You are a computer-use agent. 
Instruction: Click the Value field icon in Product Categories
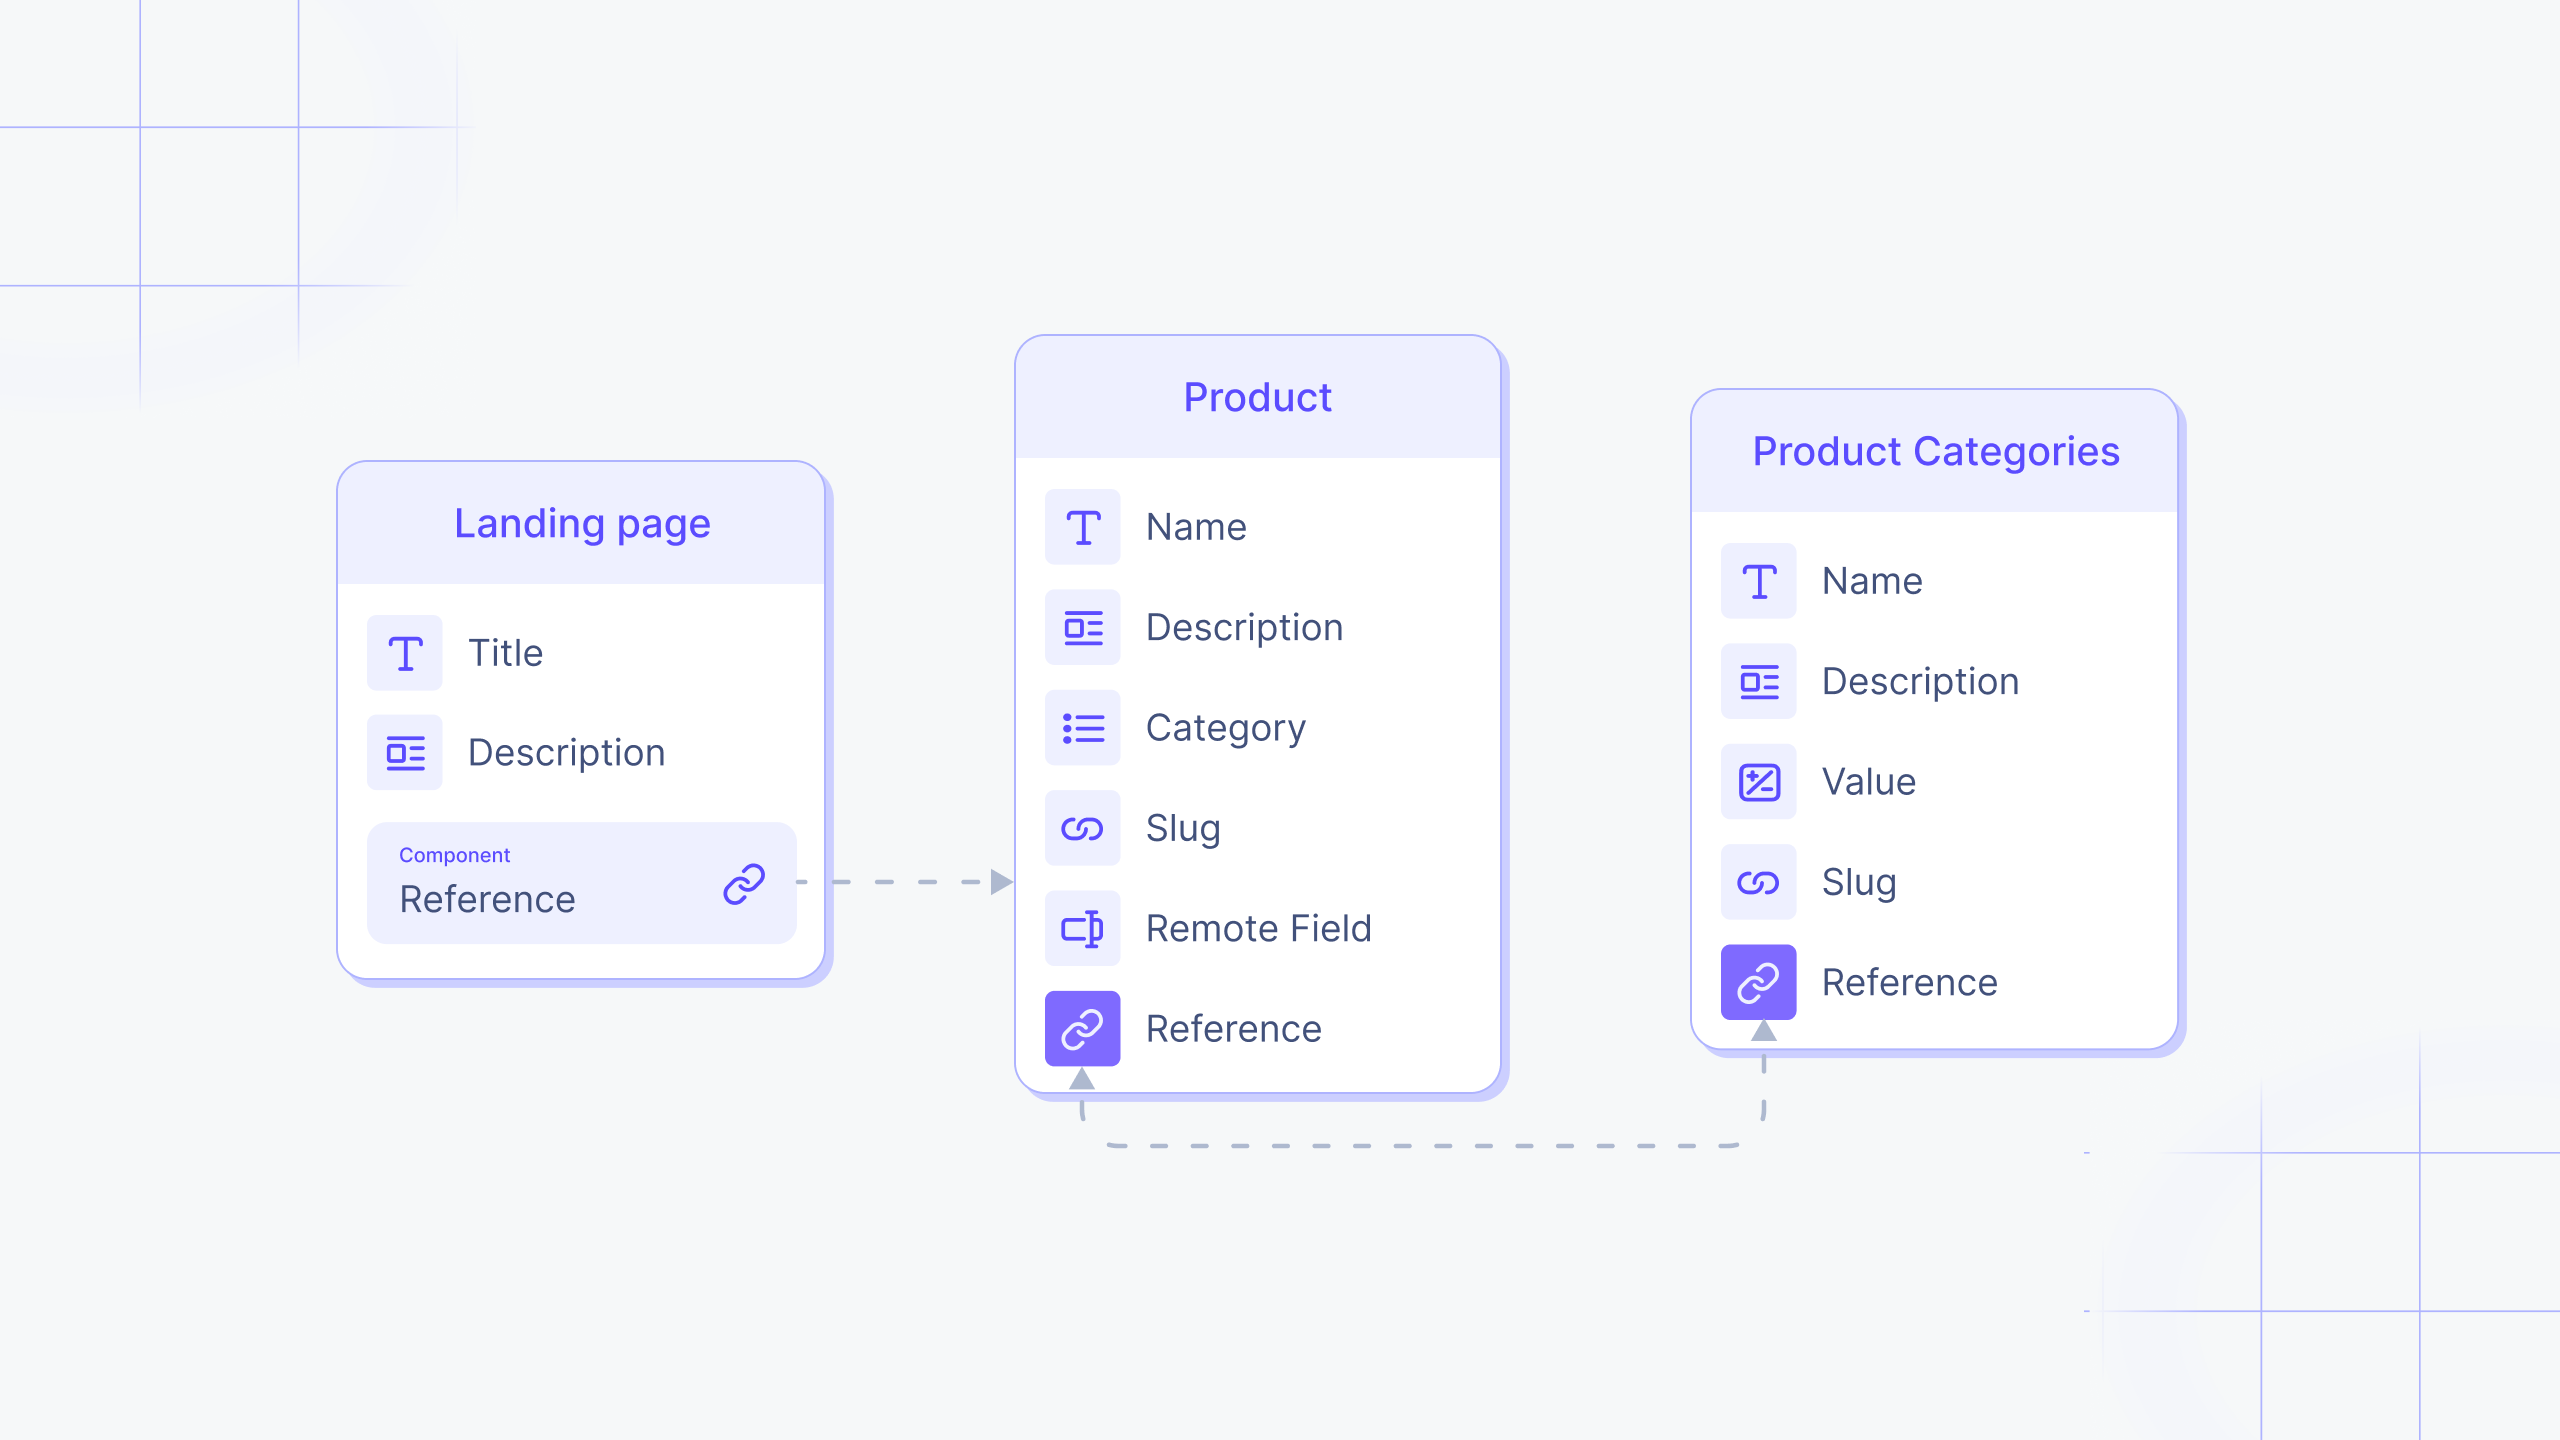[x=1760, y=779]
